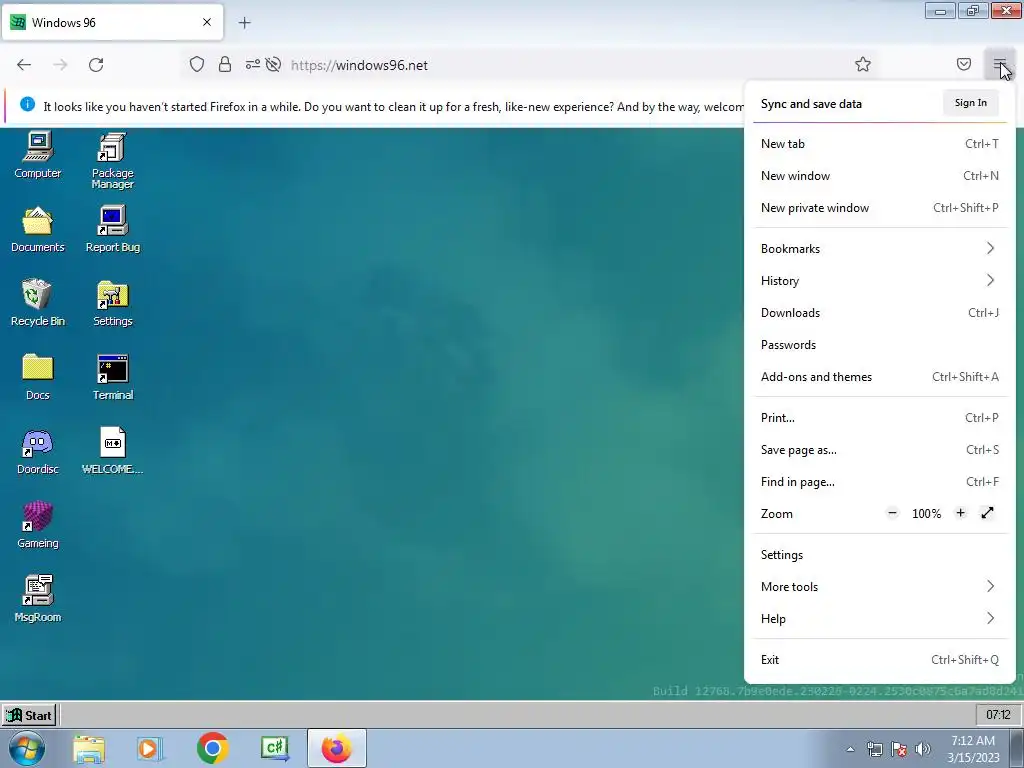Screen dimensions: 1024x768
Task: Close the Windows 96 tab
Action: [x=207, y=22]
